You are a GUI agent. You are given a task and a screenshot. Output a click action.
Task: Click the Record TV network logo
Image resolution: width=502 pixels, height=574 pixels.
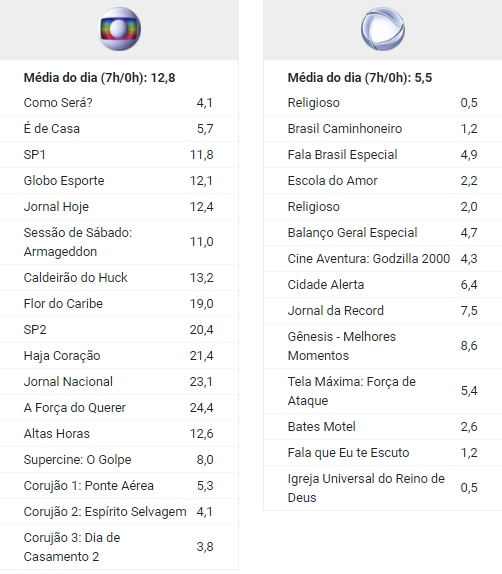click(x=383, y=29)
